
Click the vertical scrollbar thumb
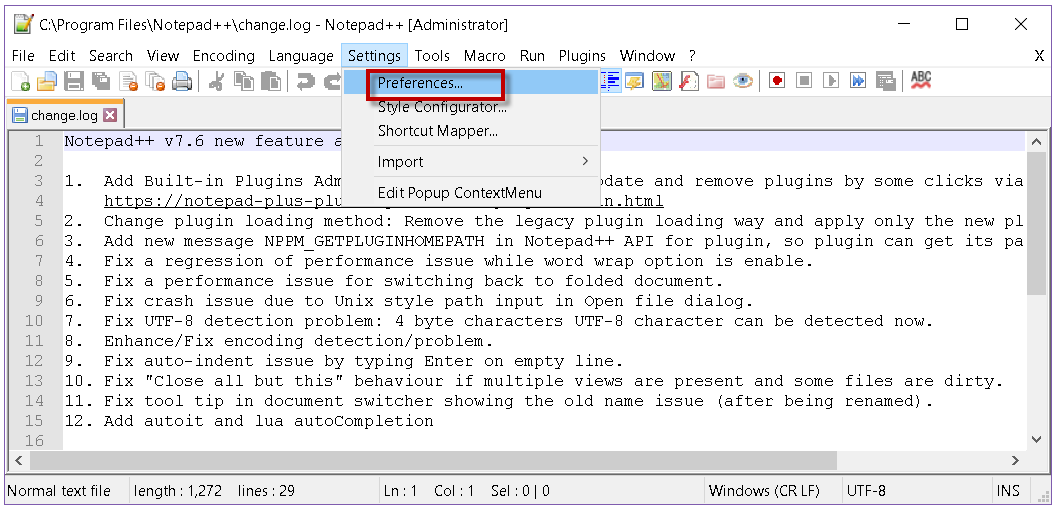(1037, 222)
